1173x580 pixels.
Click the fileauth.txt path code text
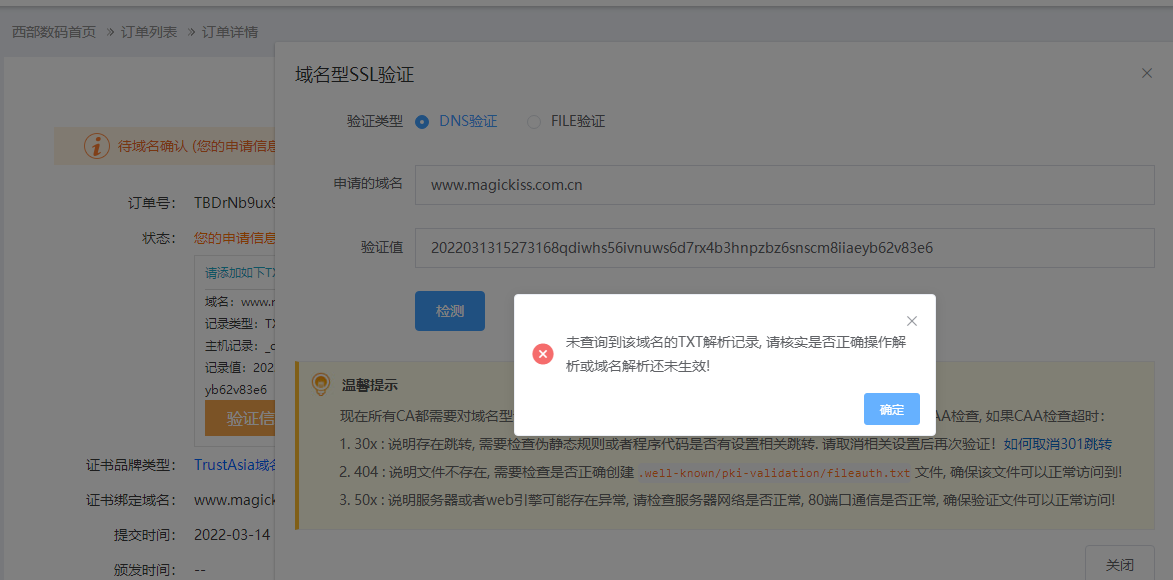(x=774, y=472)
